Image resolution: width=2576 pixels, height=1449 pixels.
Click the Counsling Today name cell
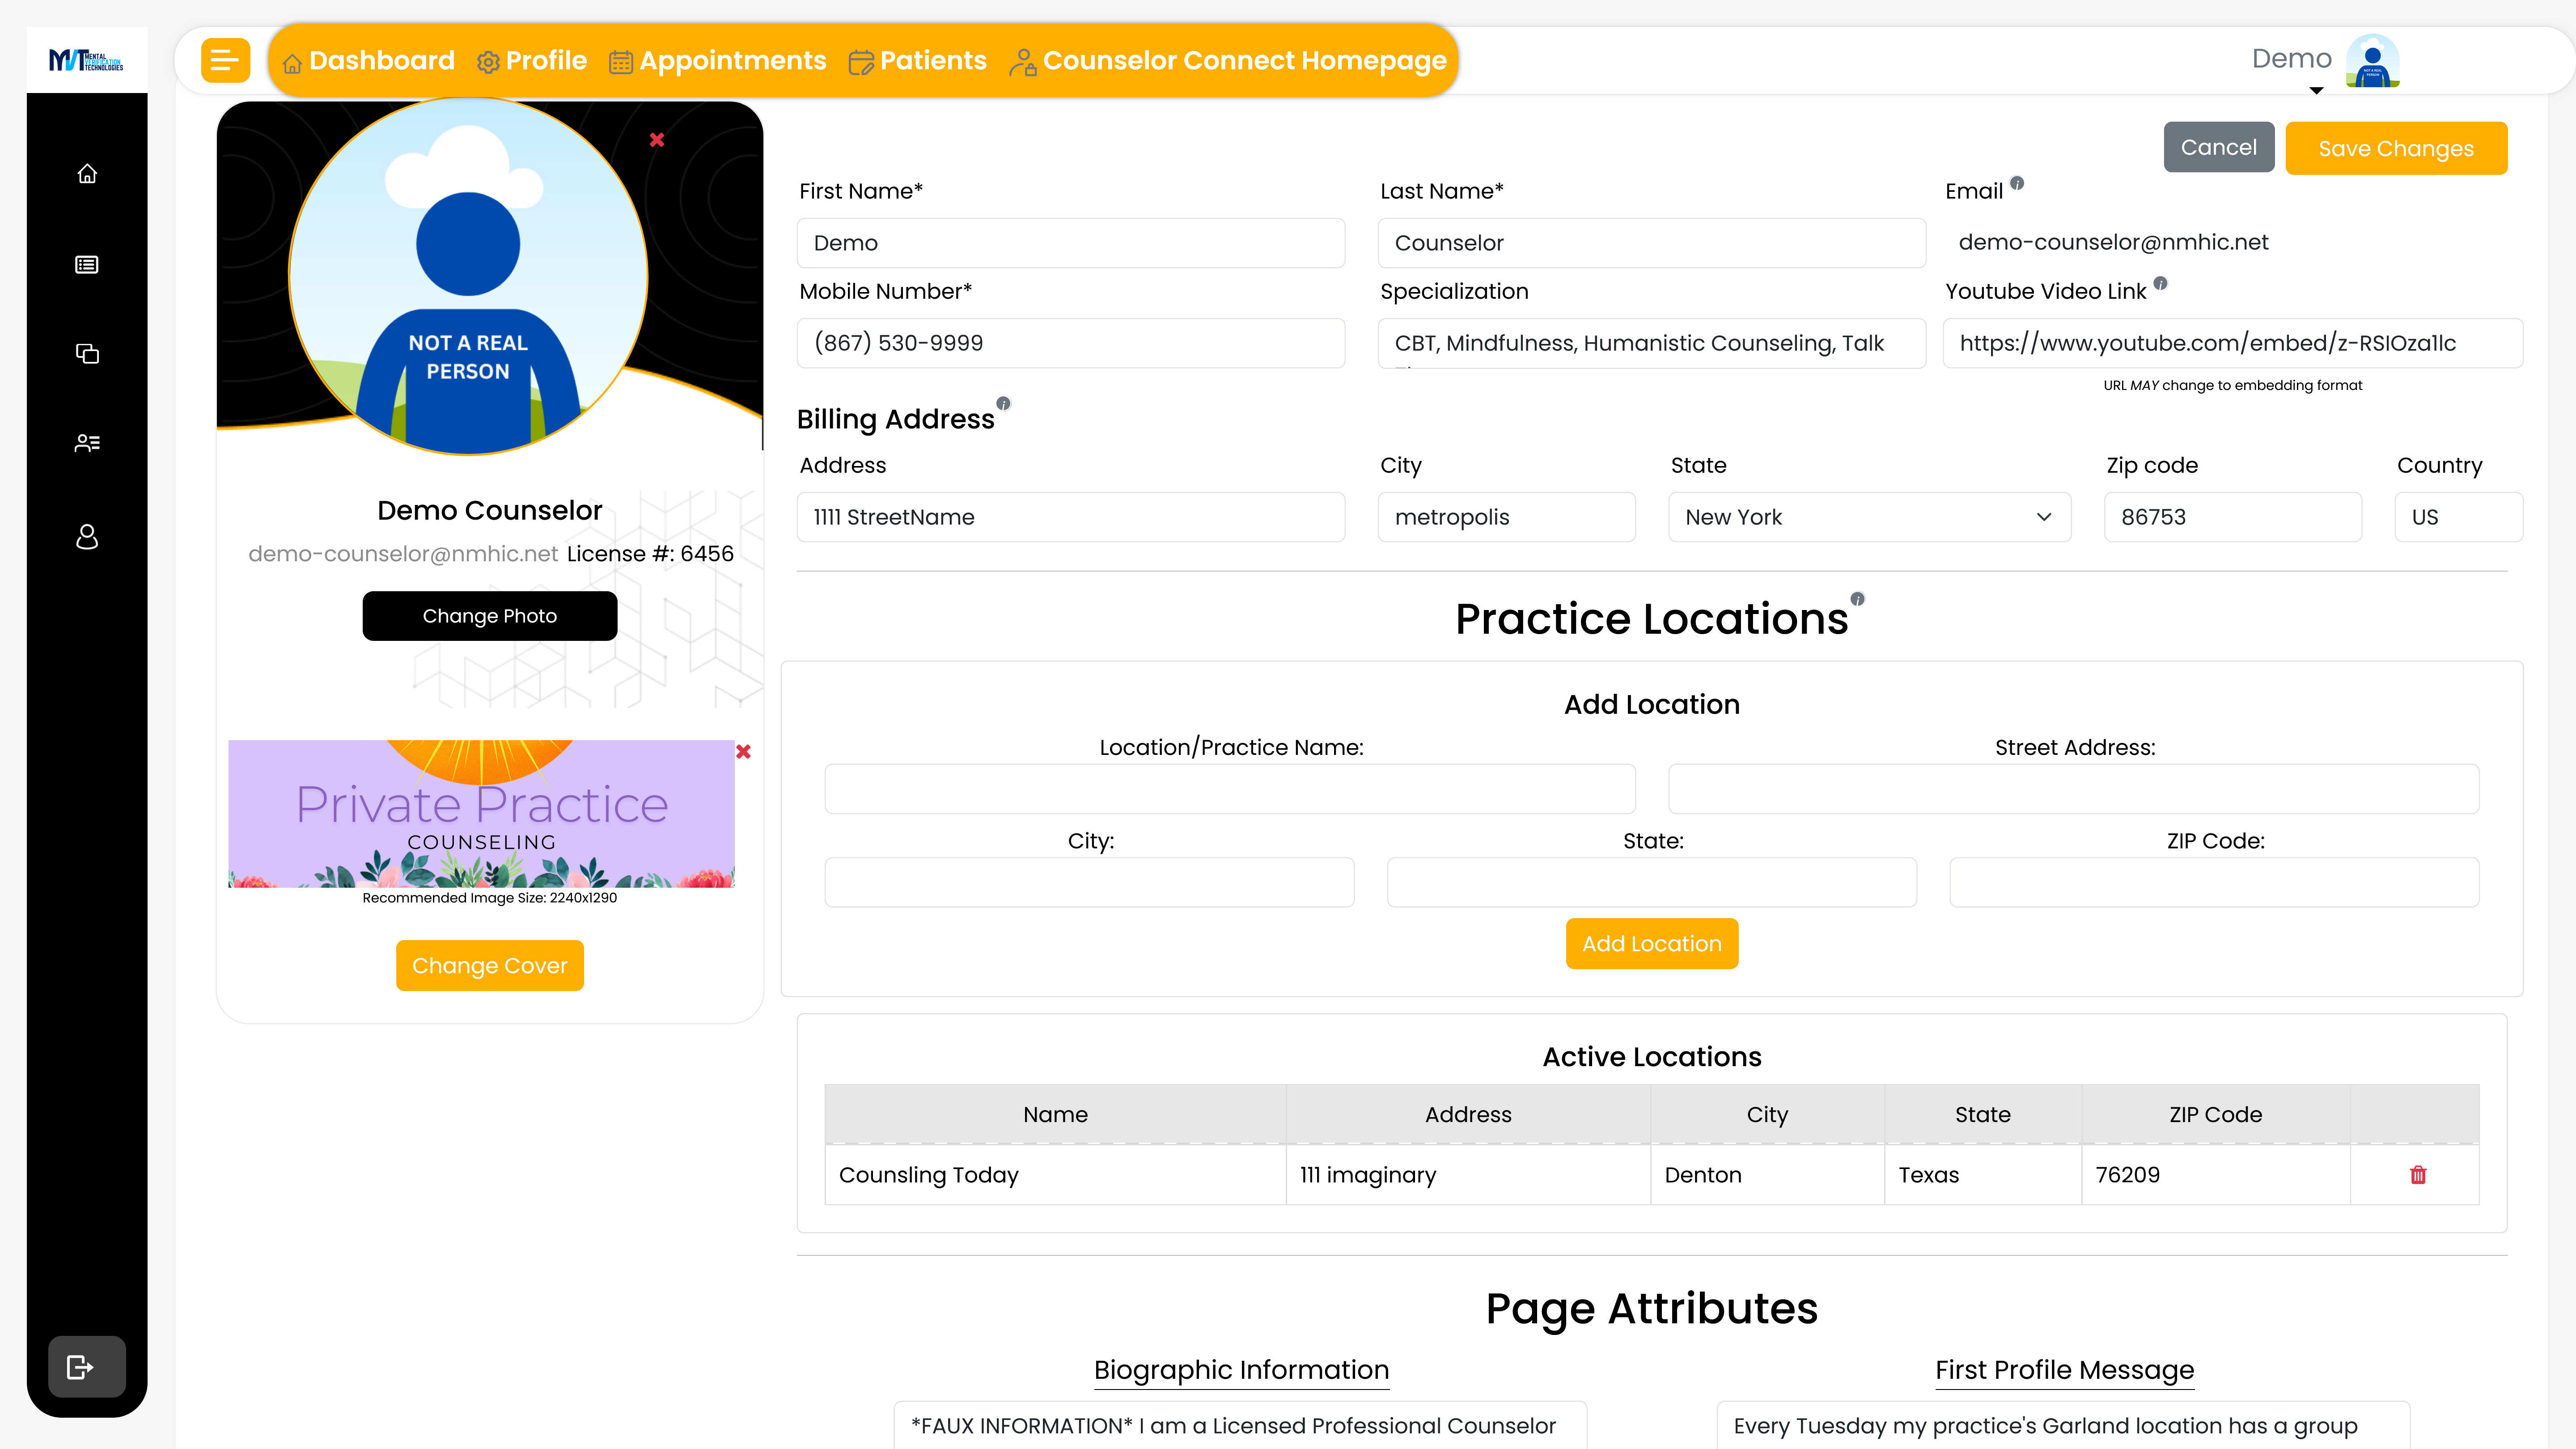1055,1174
